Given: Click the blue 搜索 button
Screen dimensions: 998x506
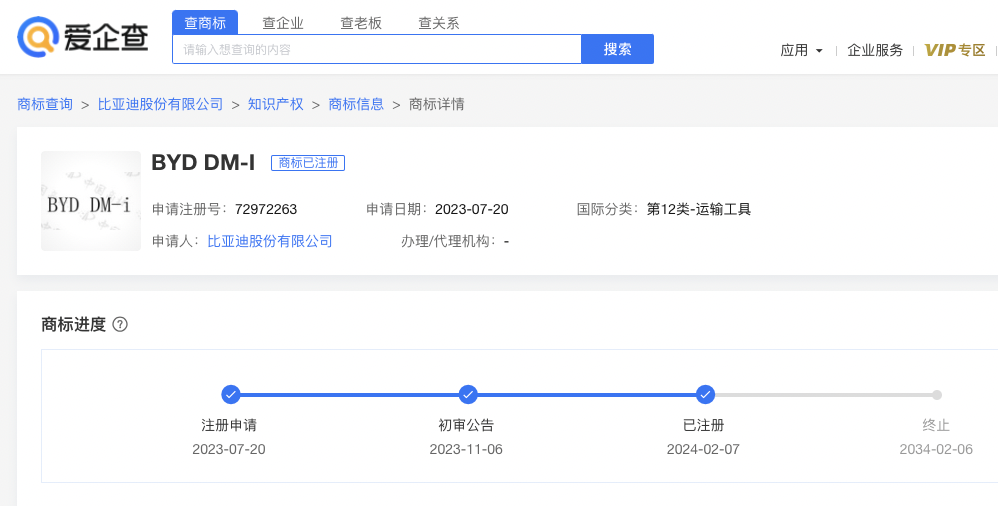Looking at the screenshot, I should pyautogui.click(x=617, y=49).
